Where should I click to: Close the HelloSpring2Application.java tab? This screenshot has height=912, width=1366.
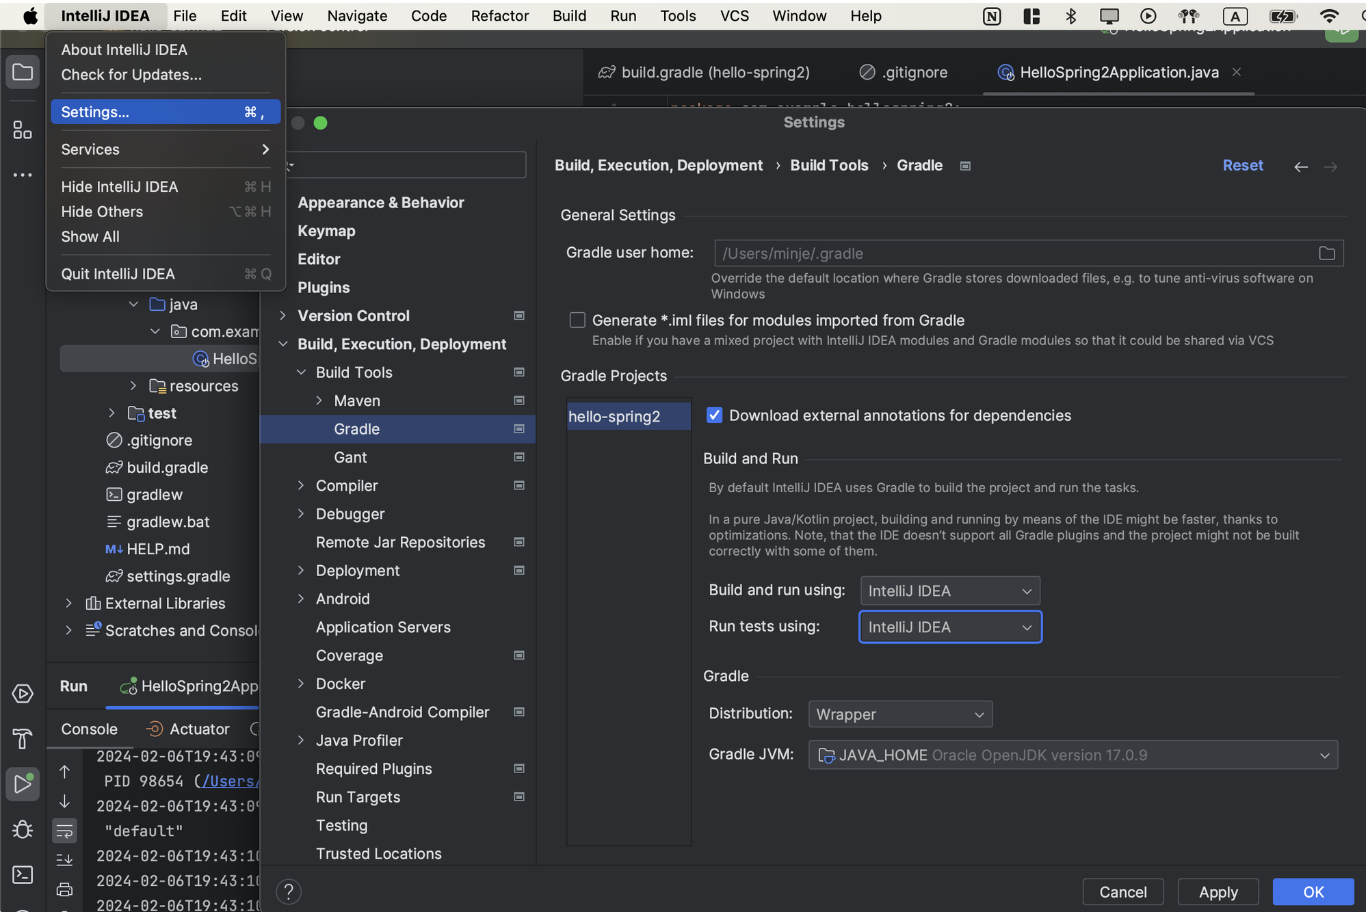(x=1237, y=72)
